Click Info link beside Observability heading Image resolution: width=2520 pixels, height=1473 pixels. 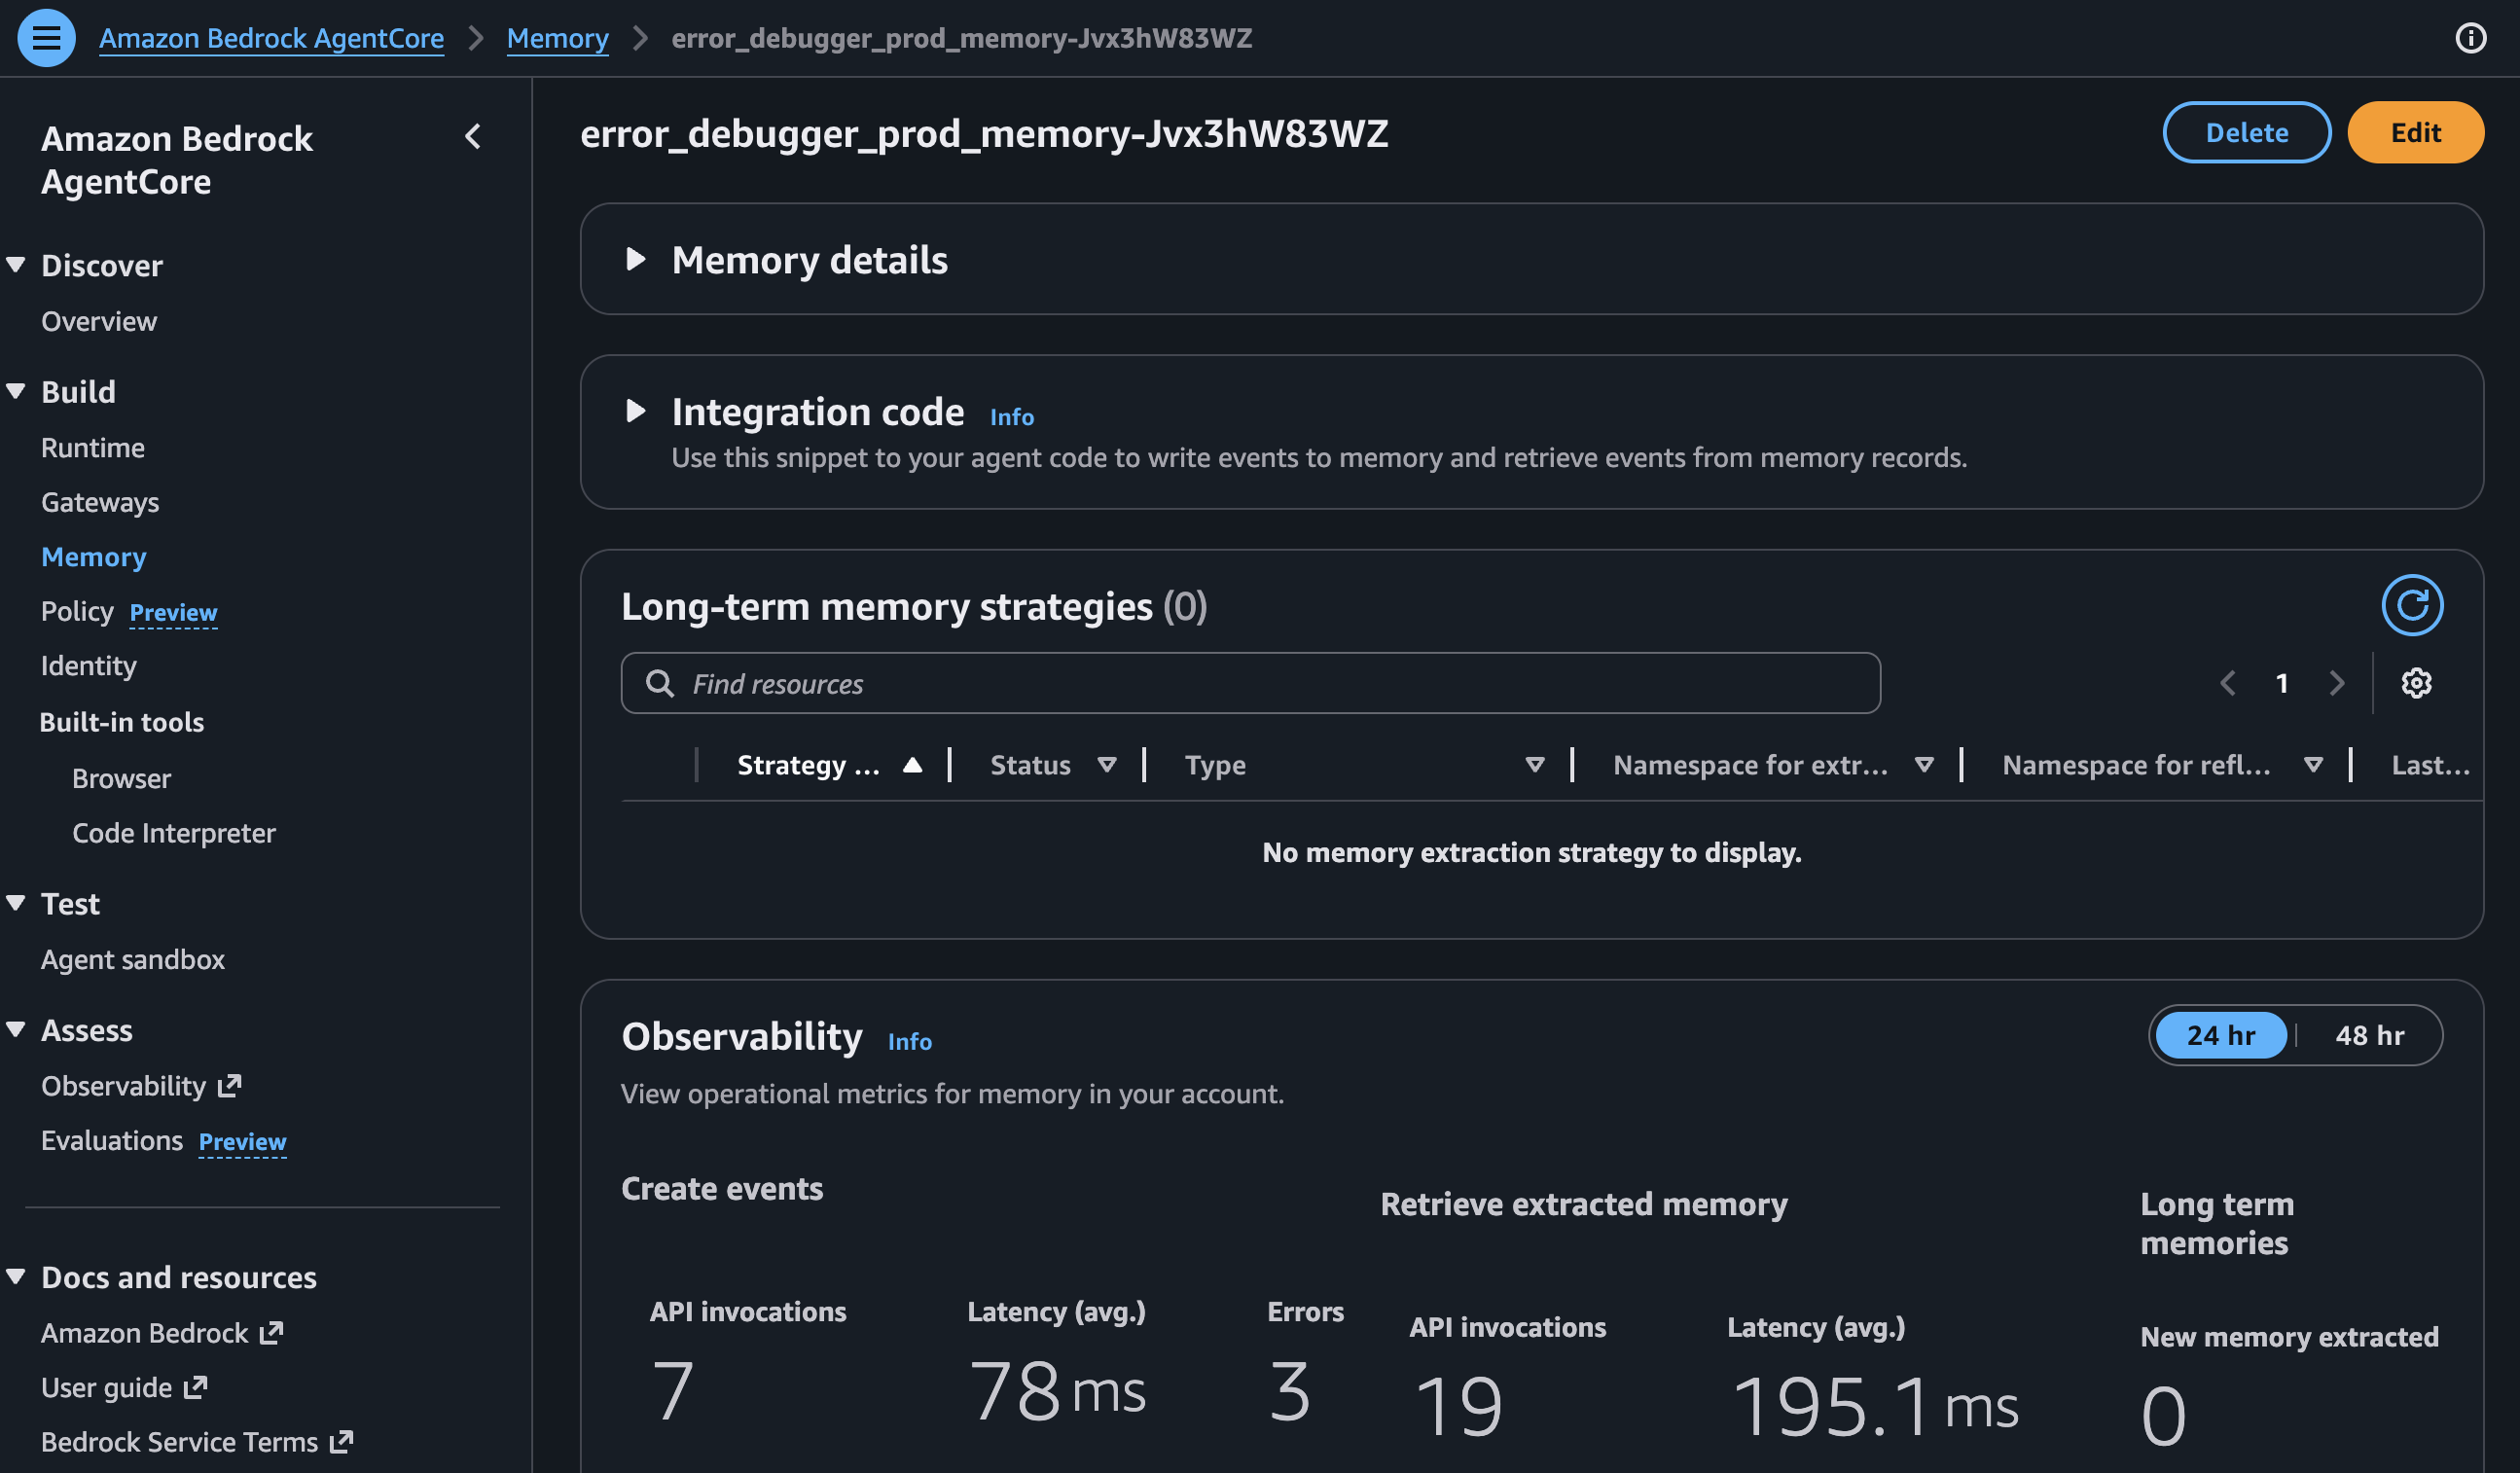(909, 1042)
